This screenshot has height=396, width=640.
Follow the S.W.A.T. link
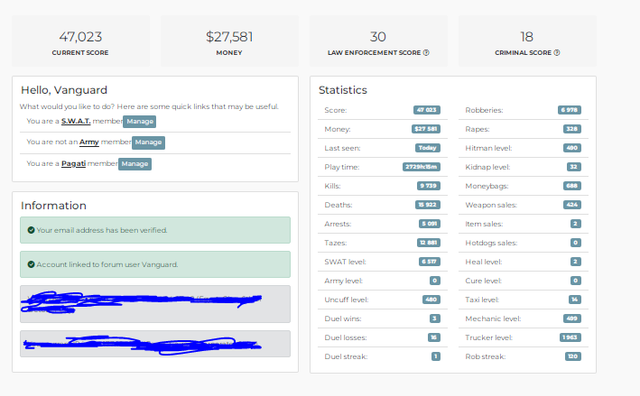76,121
